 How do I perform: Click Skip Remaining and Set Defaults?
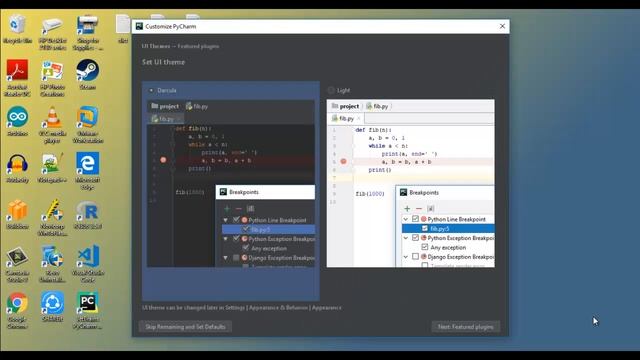tap(185, 327)
